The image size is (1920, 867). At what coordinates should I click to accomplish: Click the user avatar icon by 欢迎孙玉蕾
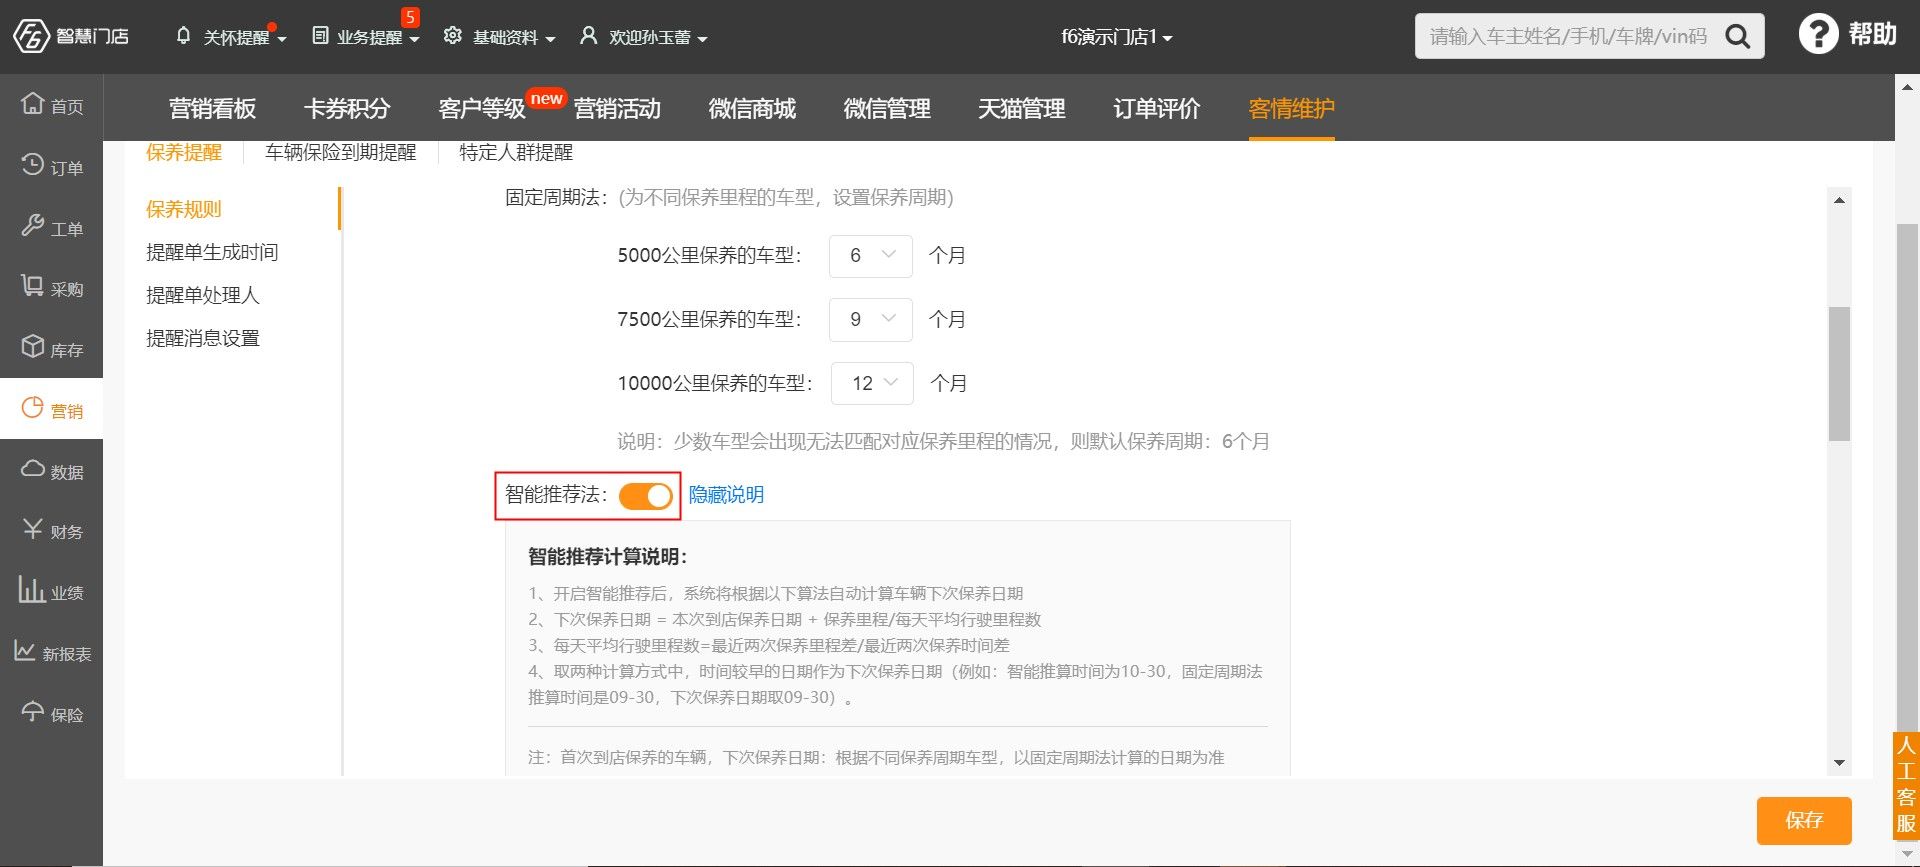(x=589, y=36)
